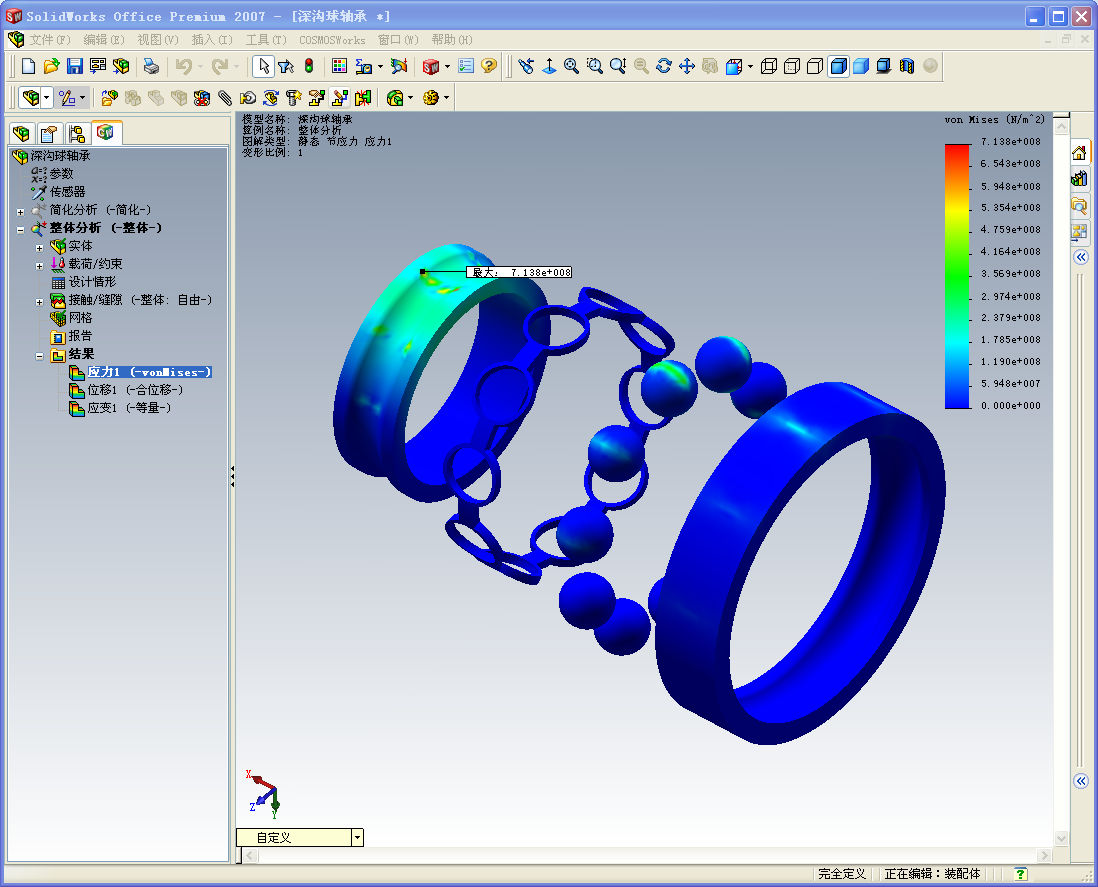Screen dimensions: 1098x887
Task: Select Zoom to Area tool
Action: (595, 67)
